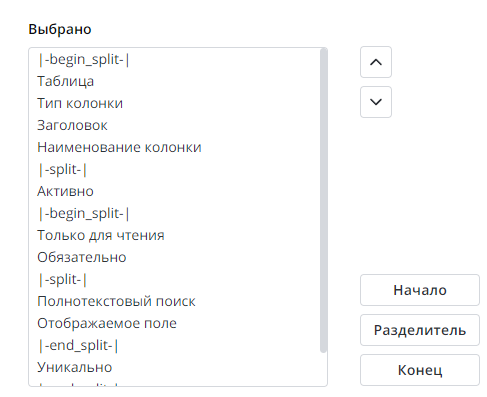Viewport: 487px width, 397px height.
Task: Select the Активно list item
Action: [x=174, y=191]
